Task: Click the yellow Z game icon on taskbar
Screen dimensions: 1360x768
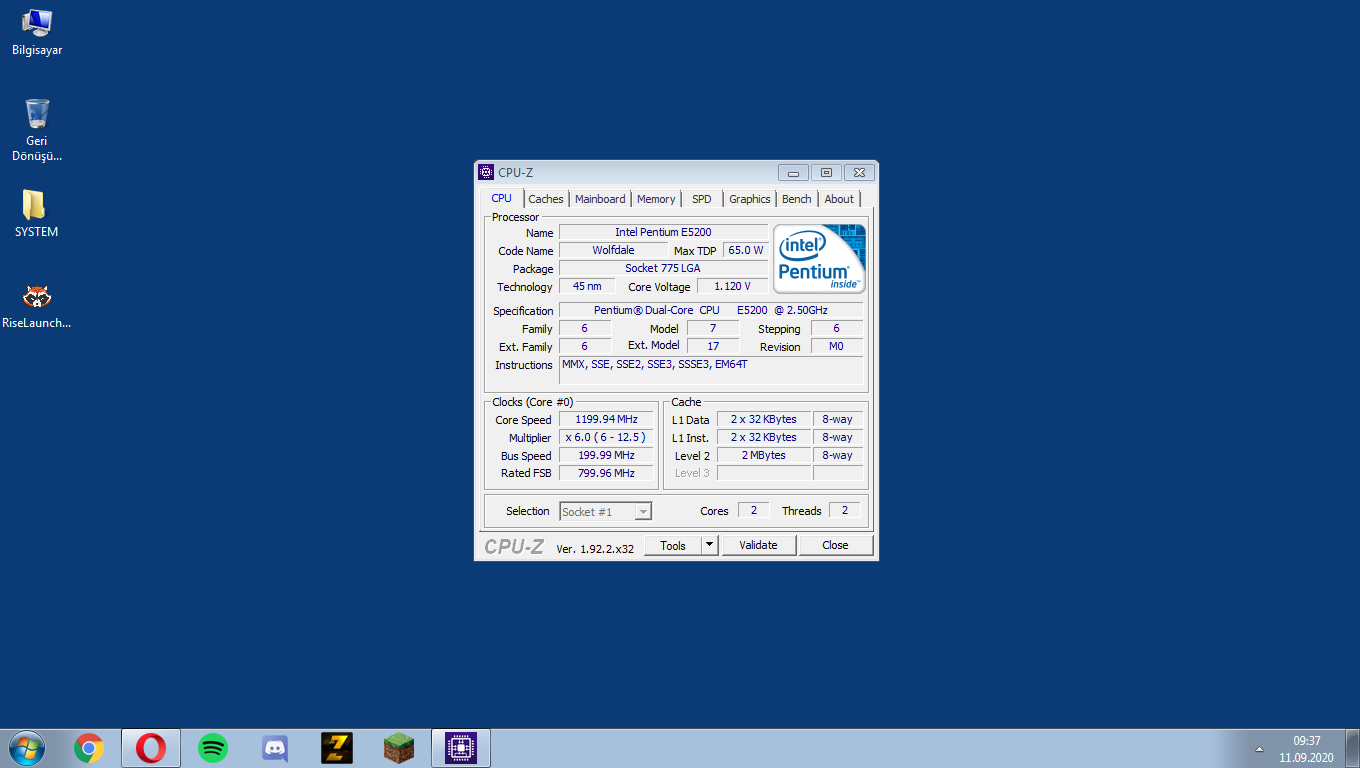Action: 337,747
